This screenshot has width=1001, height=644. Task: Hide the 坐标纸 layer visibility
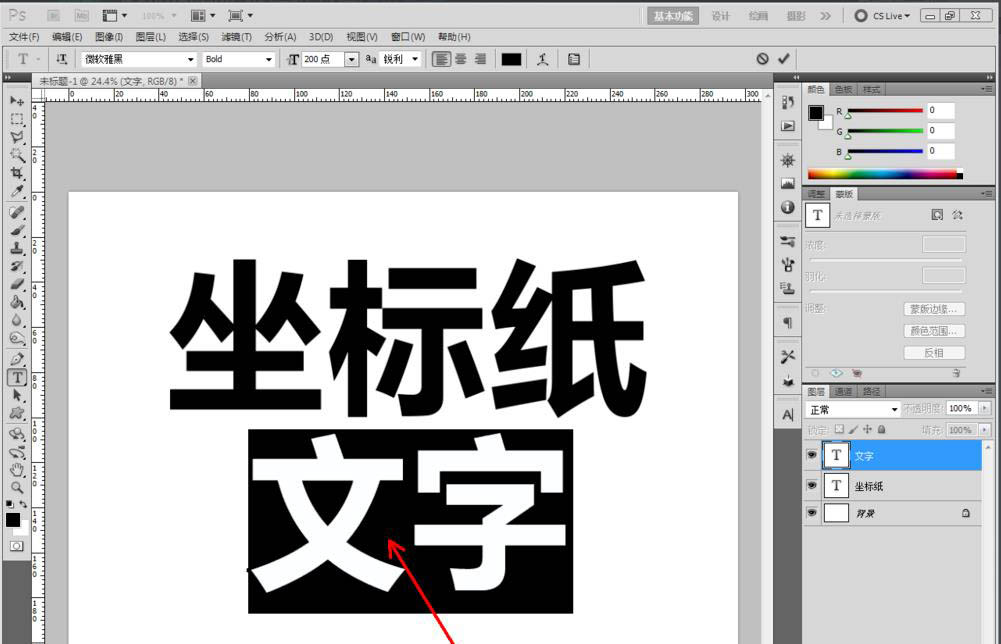point(812,486)
